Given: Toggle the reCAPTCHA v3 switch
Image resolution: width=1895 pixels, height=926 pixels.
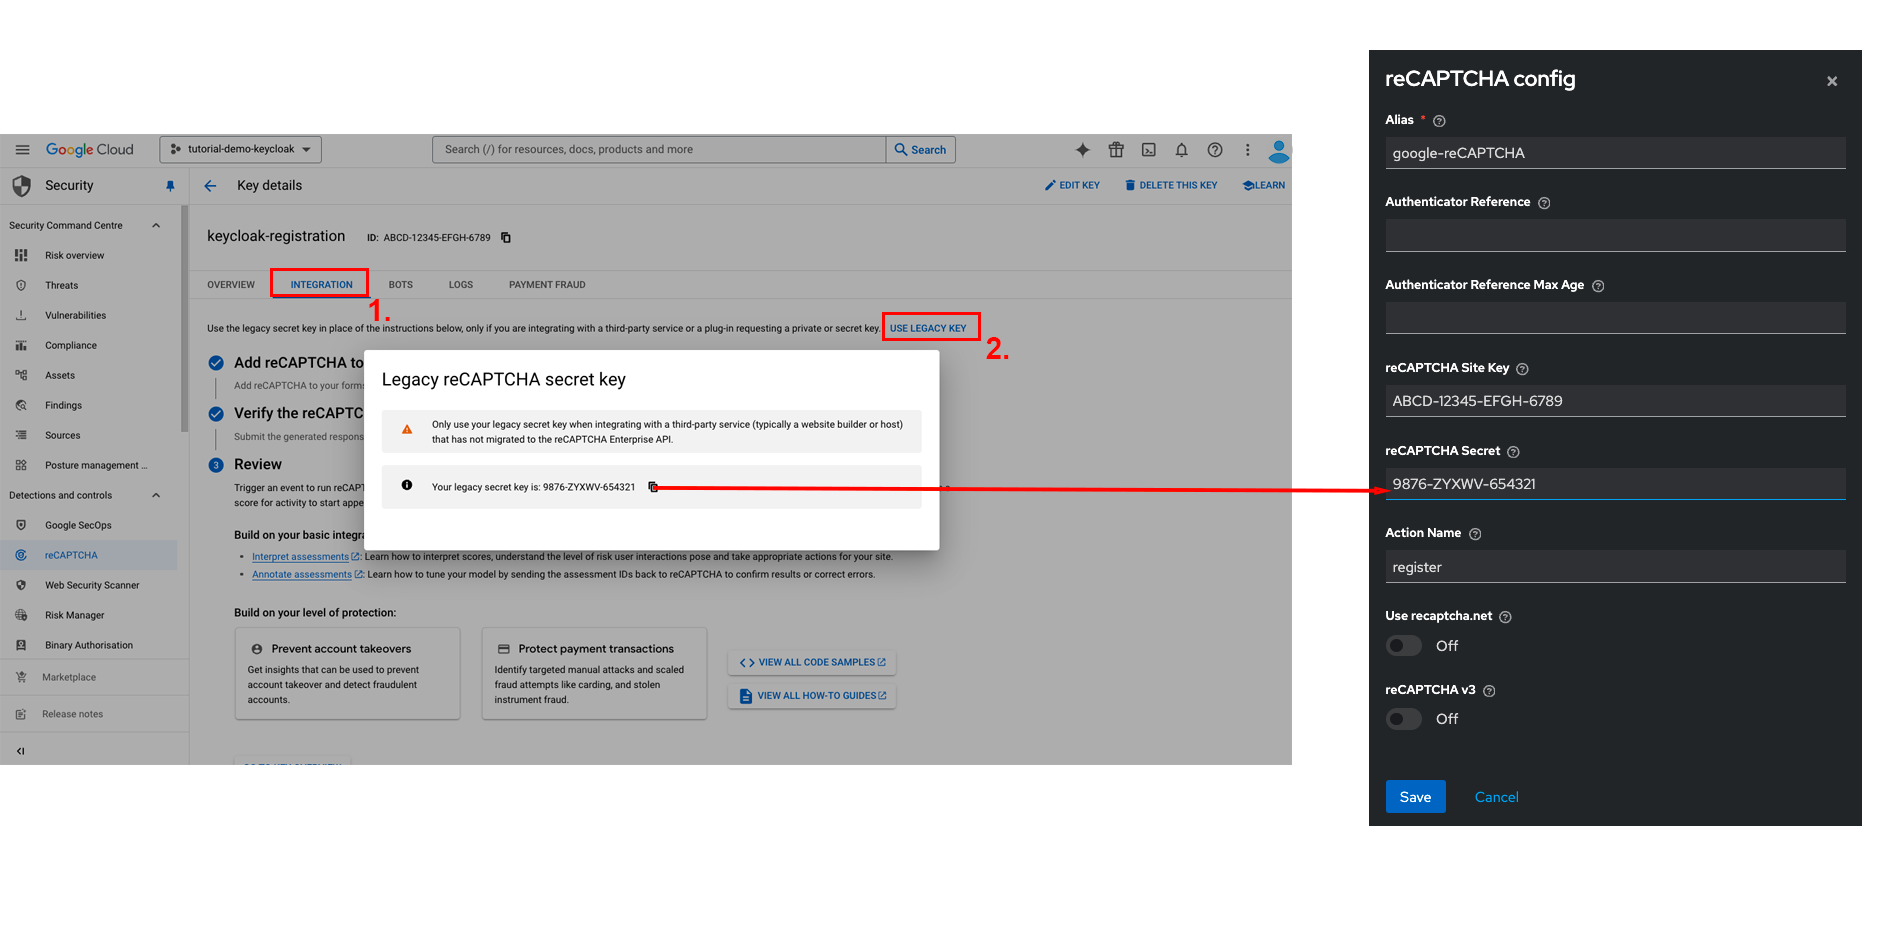Looking at the screenshot, I should point(1404,719).
